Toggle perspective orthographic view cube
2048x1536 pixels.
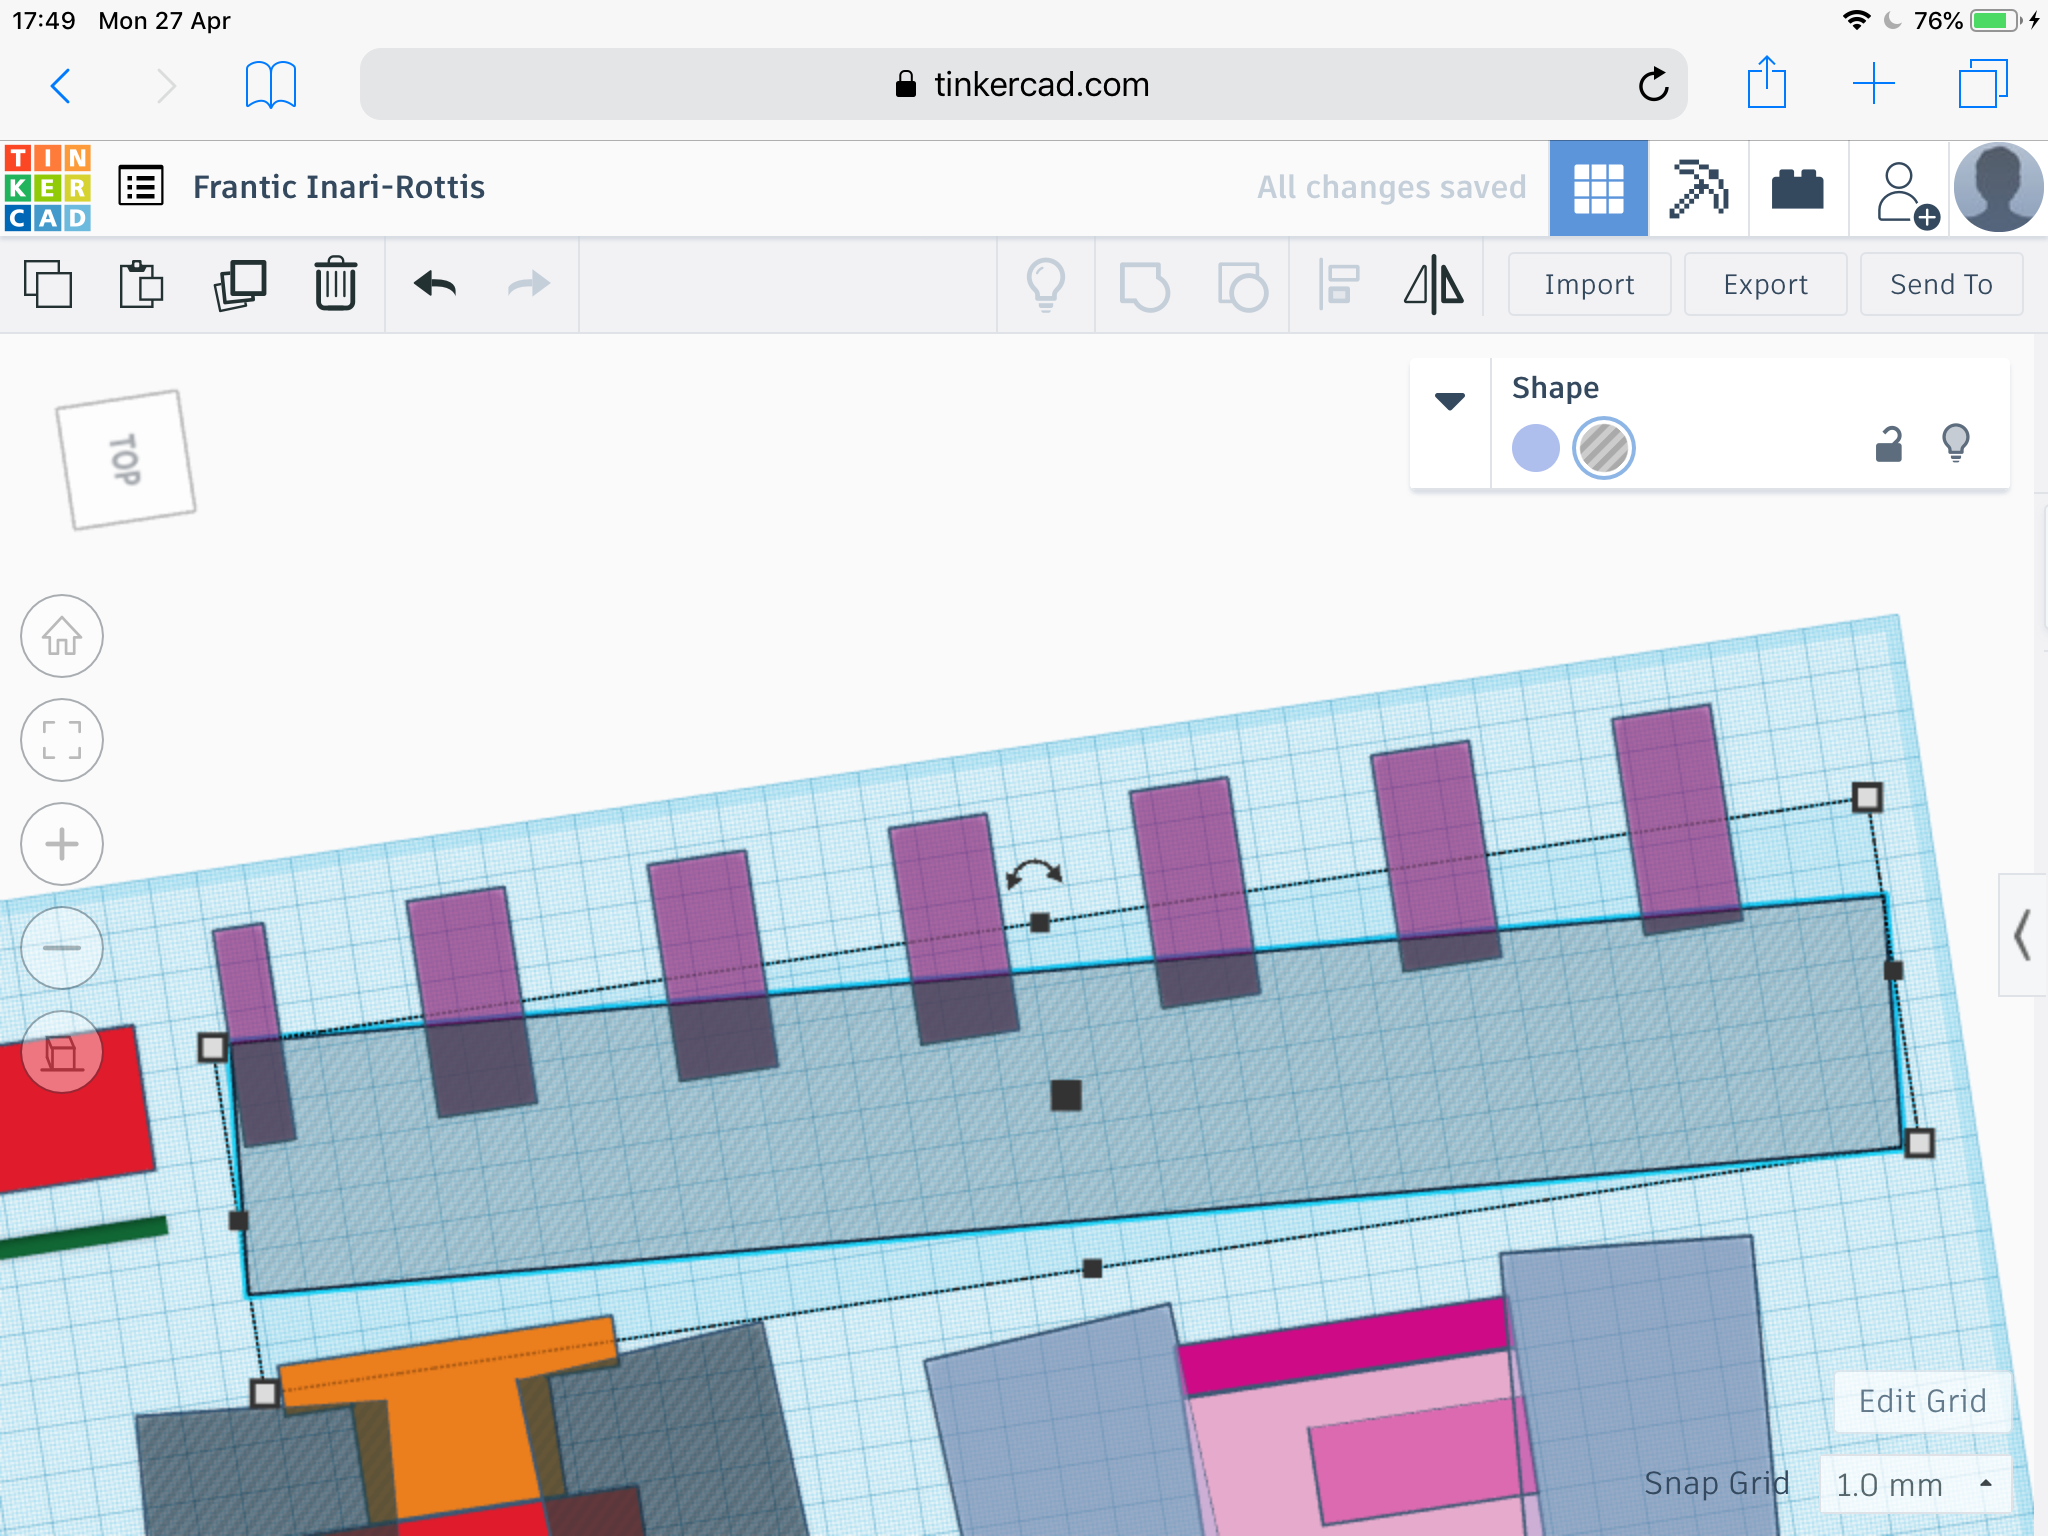62,1052
